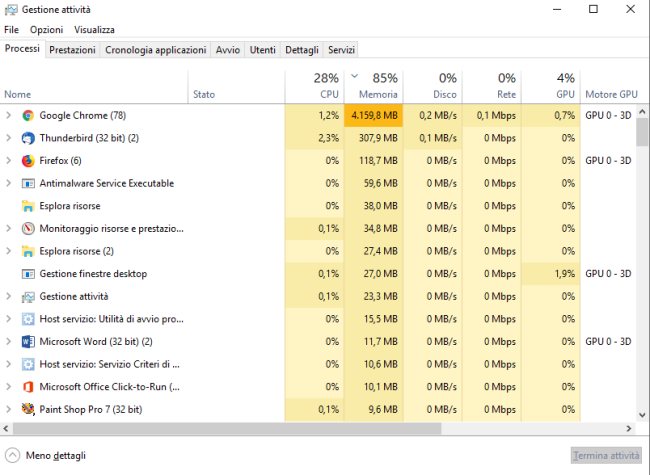Click the Monitoraggio risorse e prestazioni icon
The width and height of the screenshot is (650, 475).
28,229
